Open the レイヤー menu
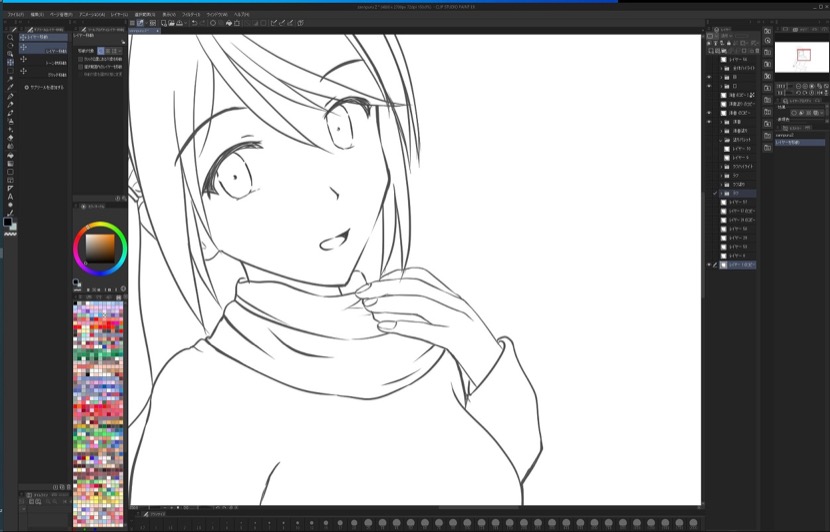 pos(119,15)
